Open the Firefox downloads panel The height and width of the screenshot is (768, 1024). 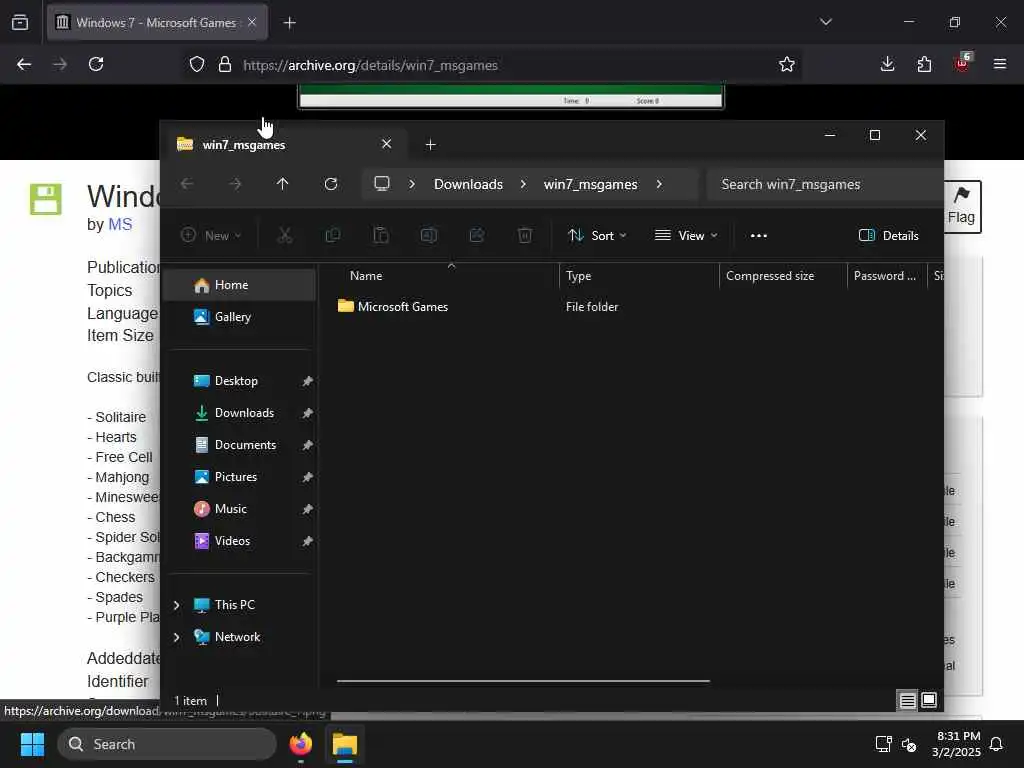pos(887,64)
